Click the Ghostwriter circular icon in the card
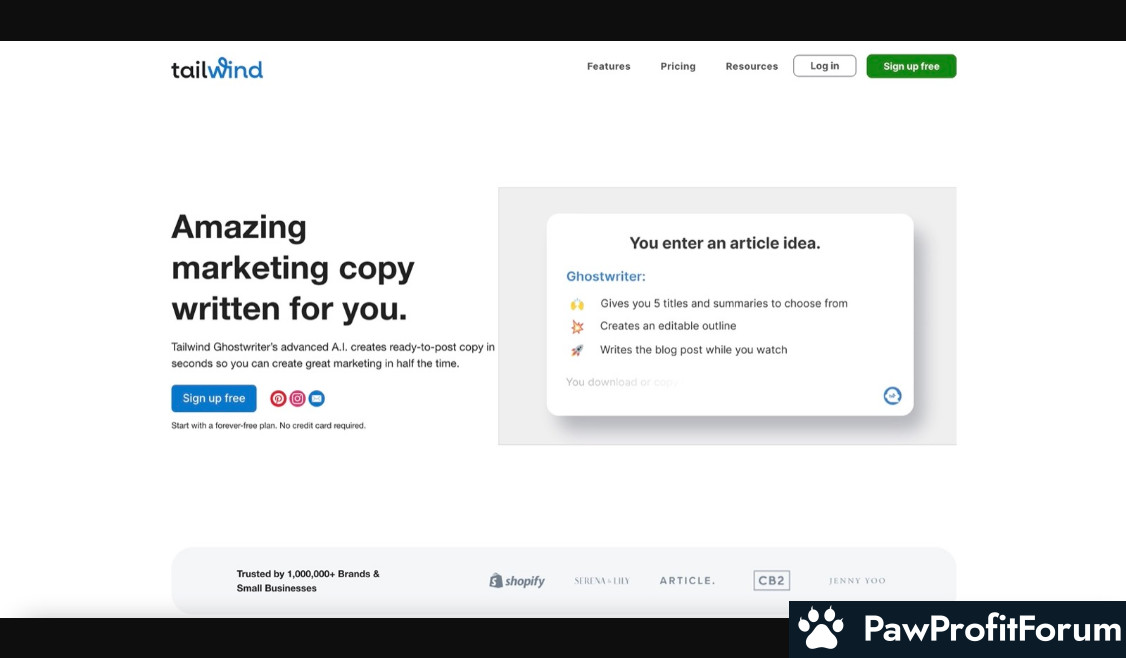The height and width of the screenshot is (658, 1126). (892, 396)
